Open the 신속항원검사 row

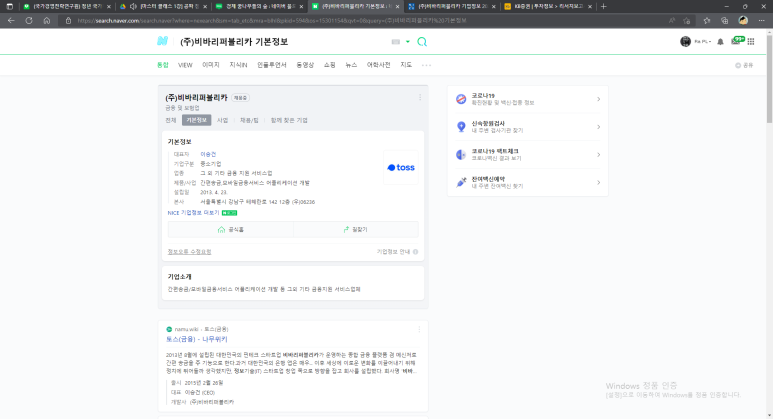pos(527,127)
